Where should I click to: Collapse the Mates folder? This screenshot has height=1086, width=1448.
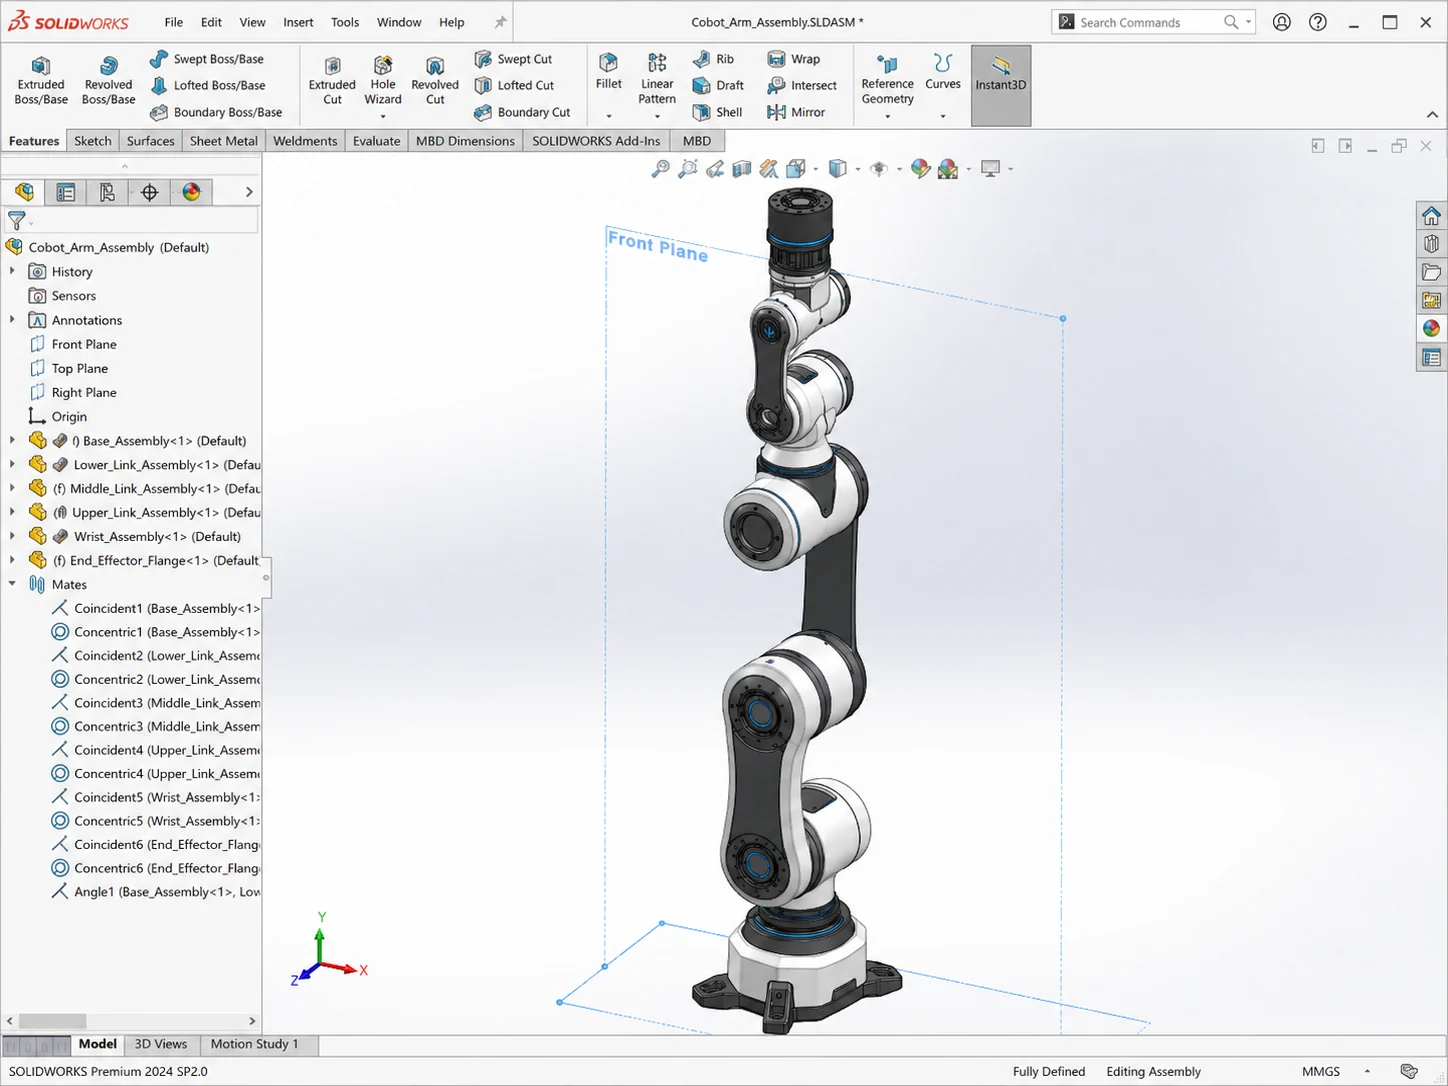point(12,584)
